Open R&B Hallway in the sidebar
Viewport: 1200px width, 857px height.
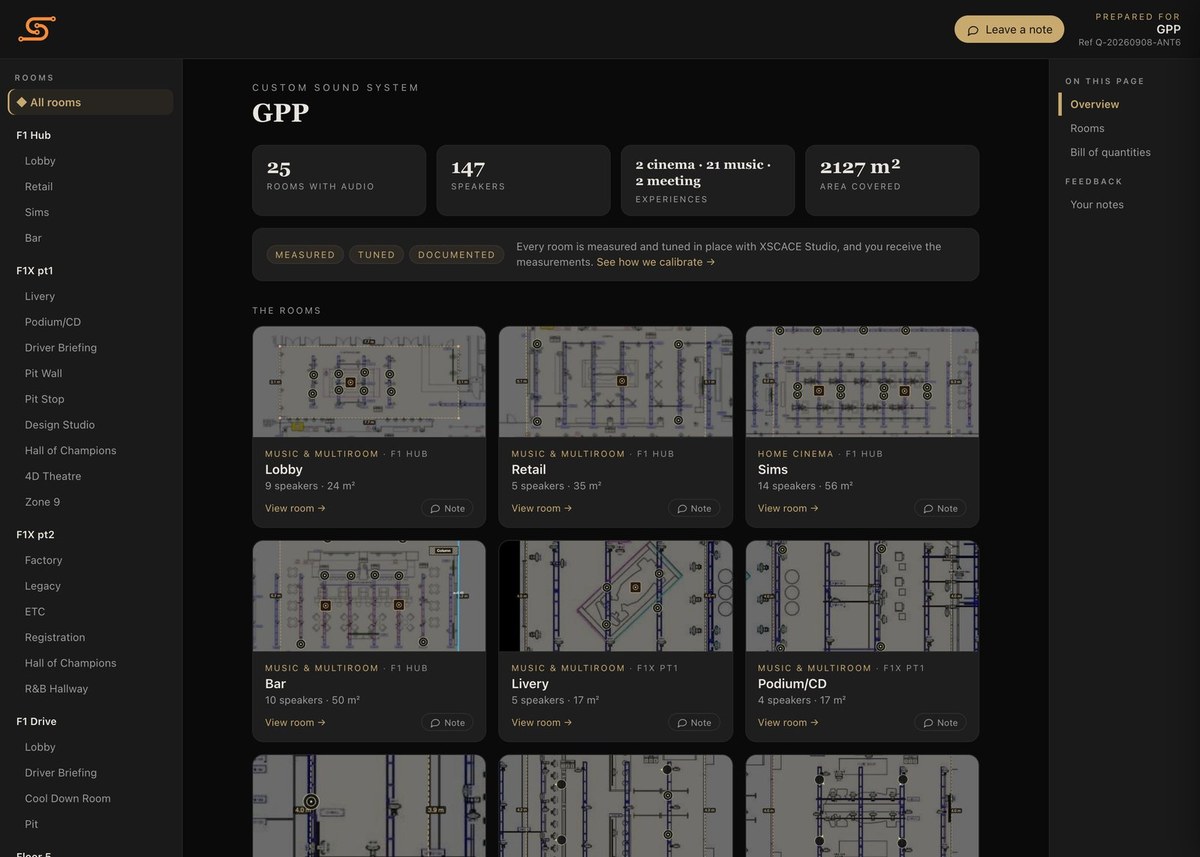click(56, 689)
